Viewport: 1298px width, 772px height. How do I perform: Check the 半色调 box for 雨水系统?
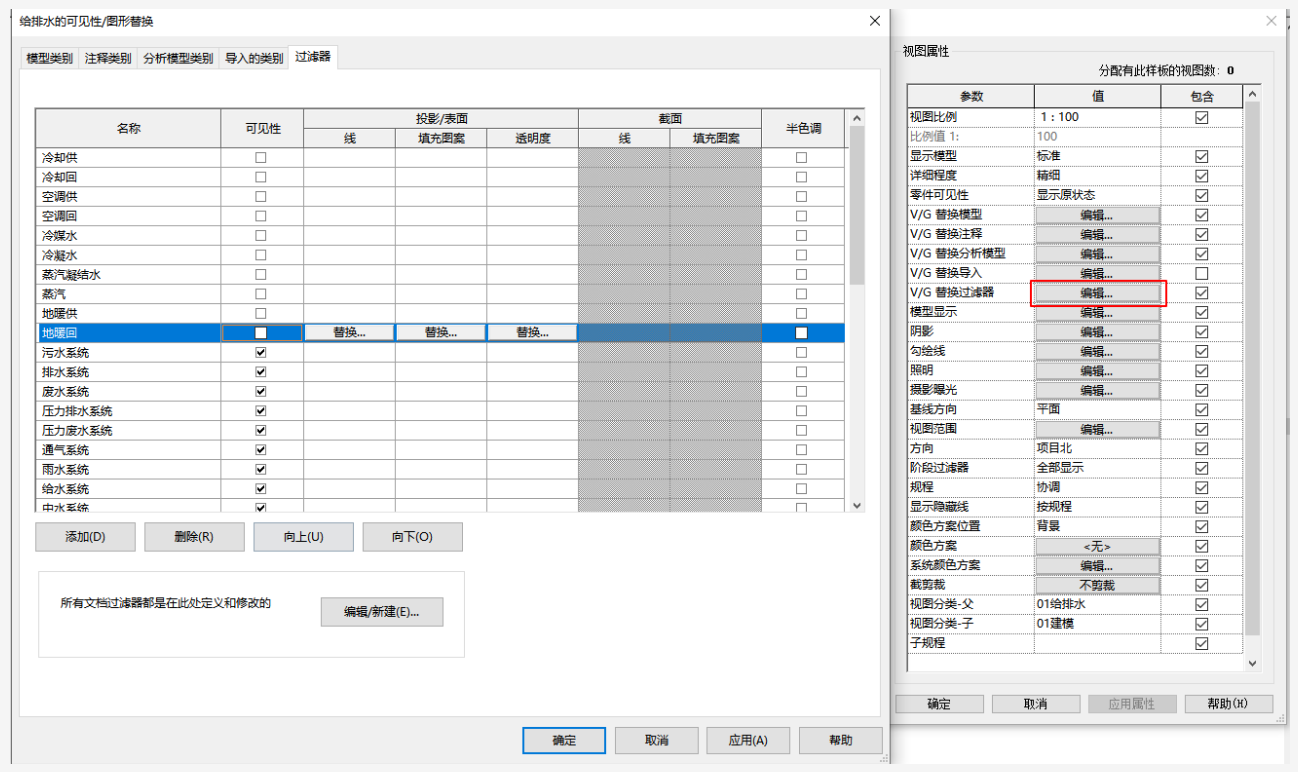click(x=801, y=470)
